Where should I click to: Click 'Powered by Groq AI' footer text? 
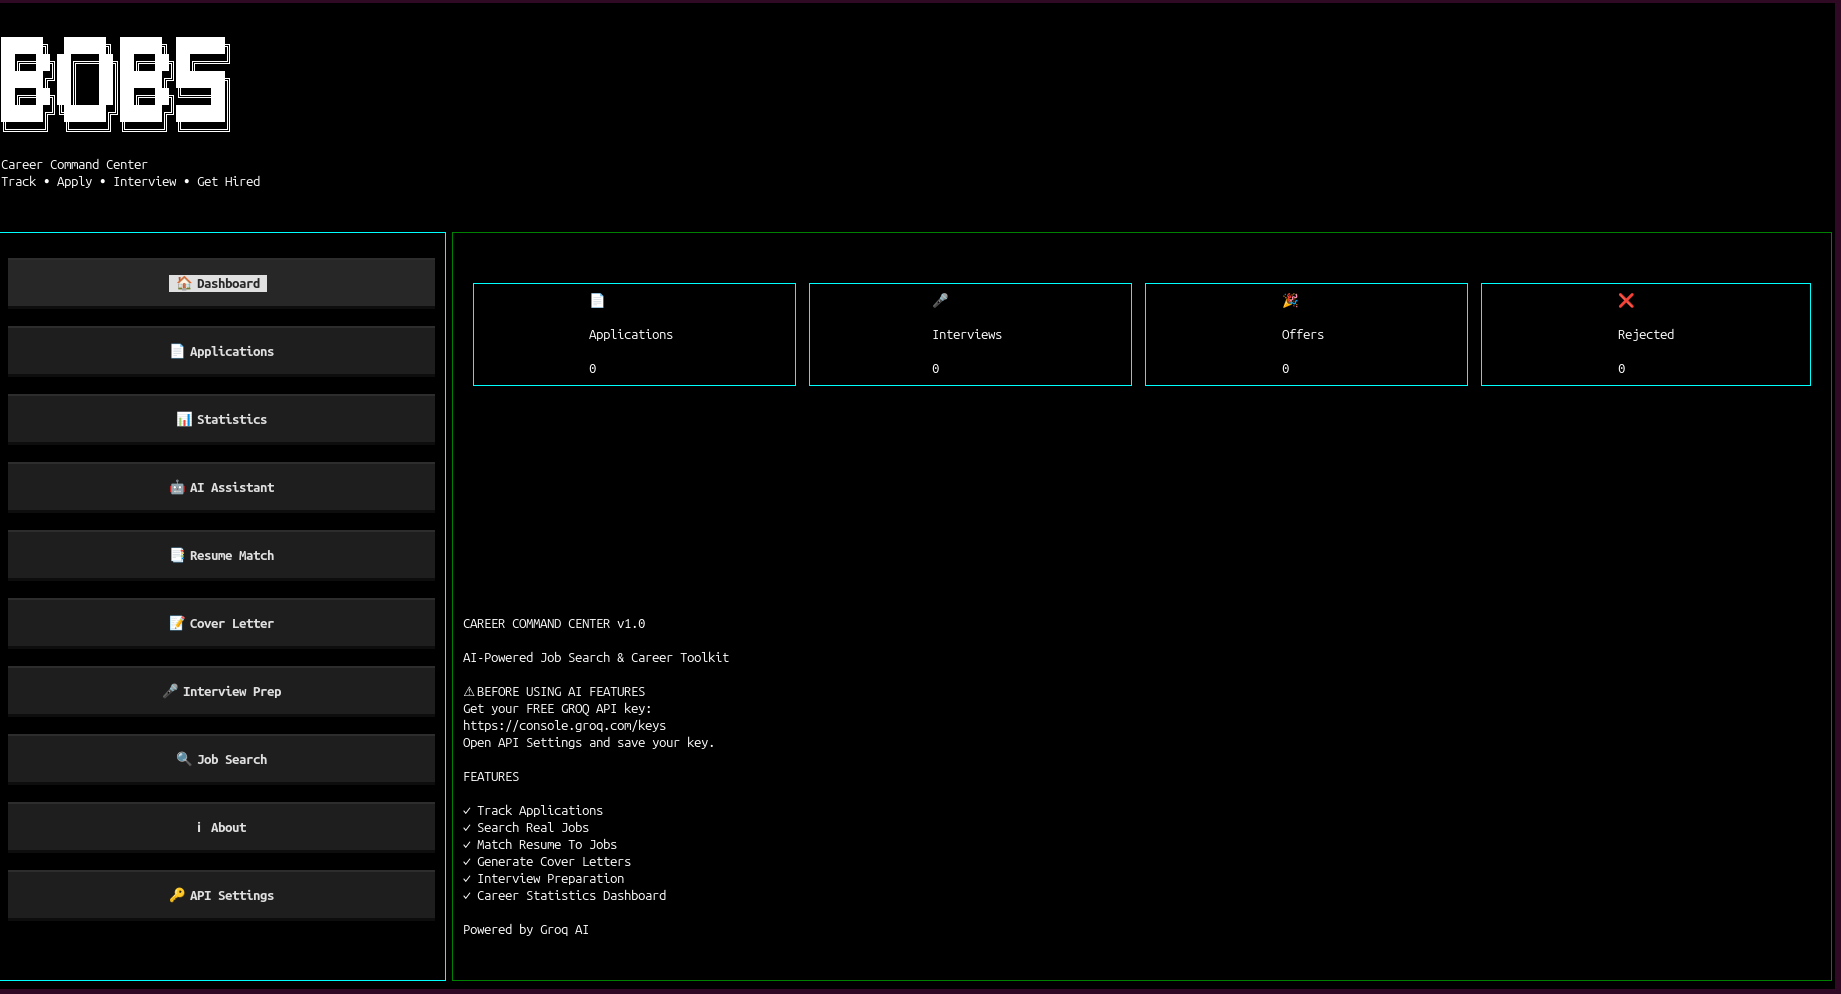[526, 929]
